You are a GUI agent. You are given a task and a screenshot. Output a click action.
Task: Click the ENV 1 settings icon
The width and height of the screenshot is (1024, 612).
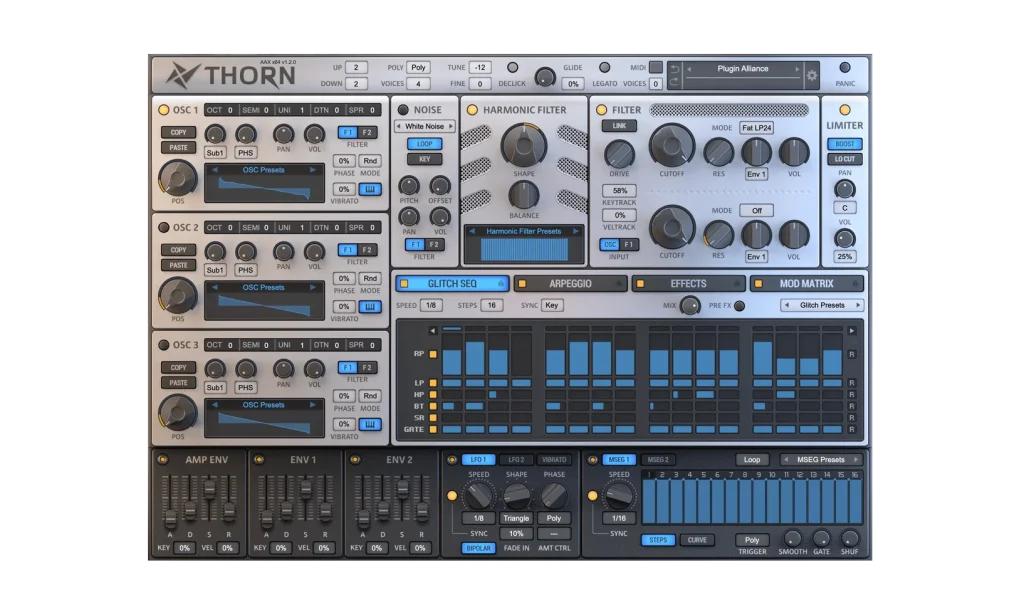(x=259, y=459)
